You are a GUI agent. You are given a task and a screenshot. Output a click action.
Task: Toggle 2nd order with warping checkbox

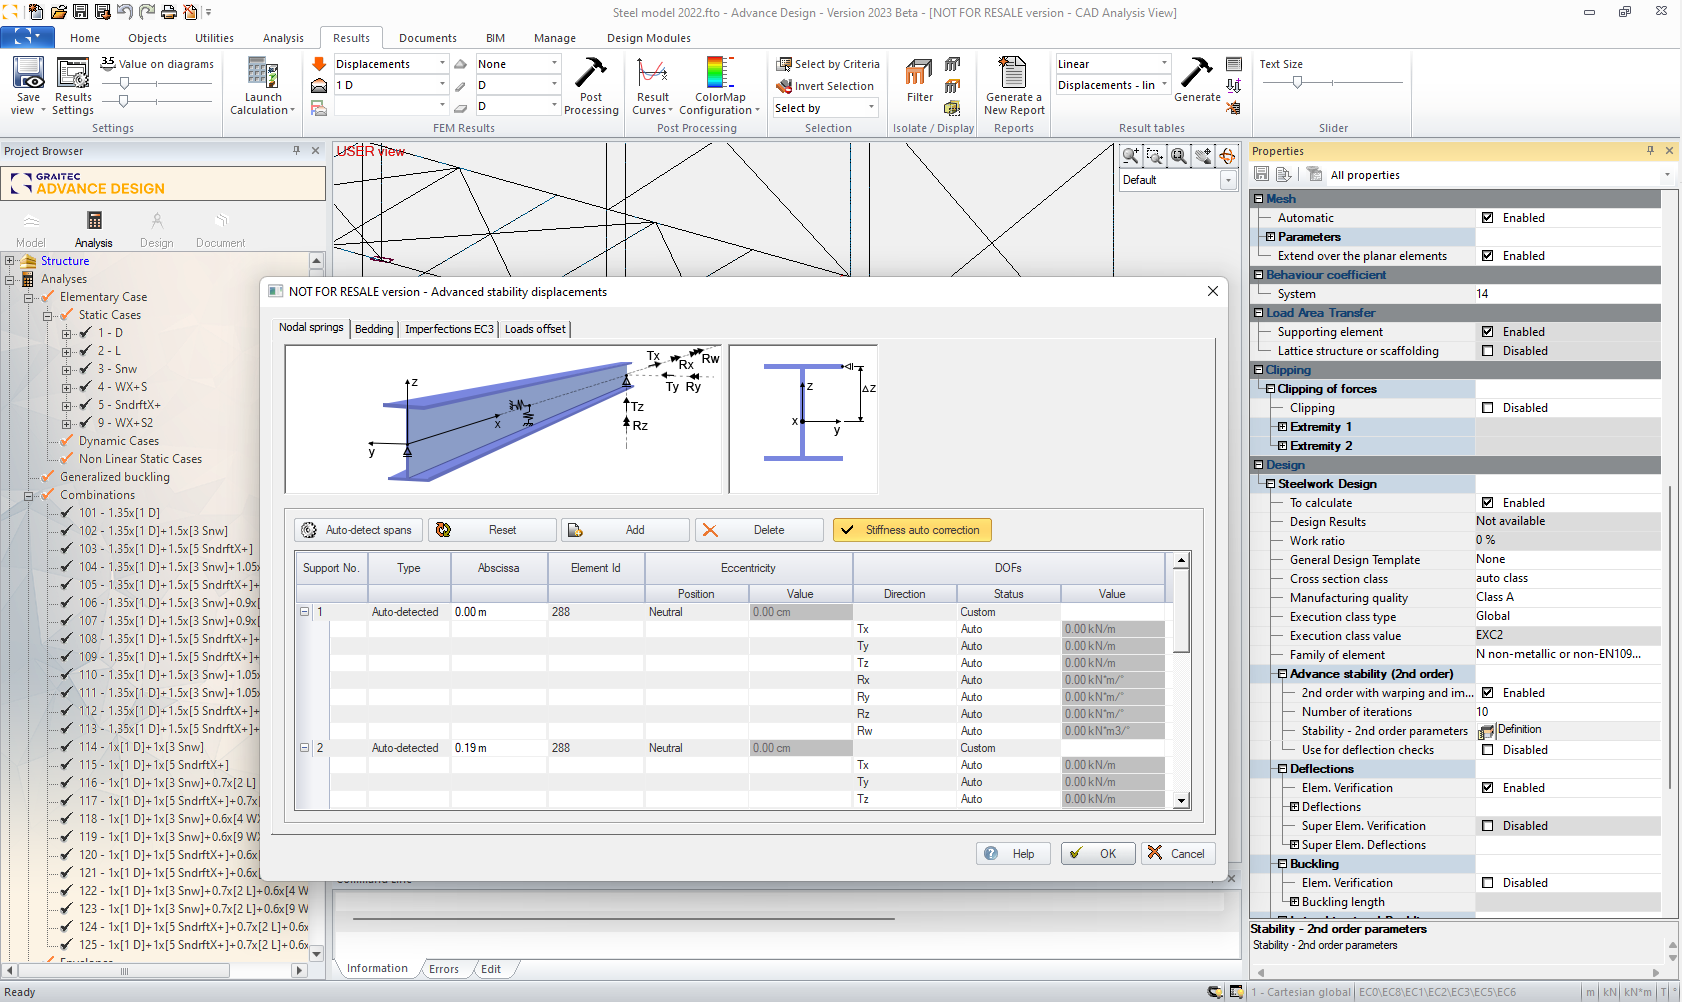coord(1487,693)
